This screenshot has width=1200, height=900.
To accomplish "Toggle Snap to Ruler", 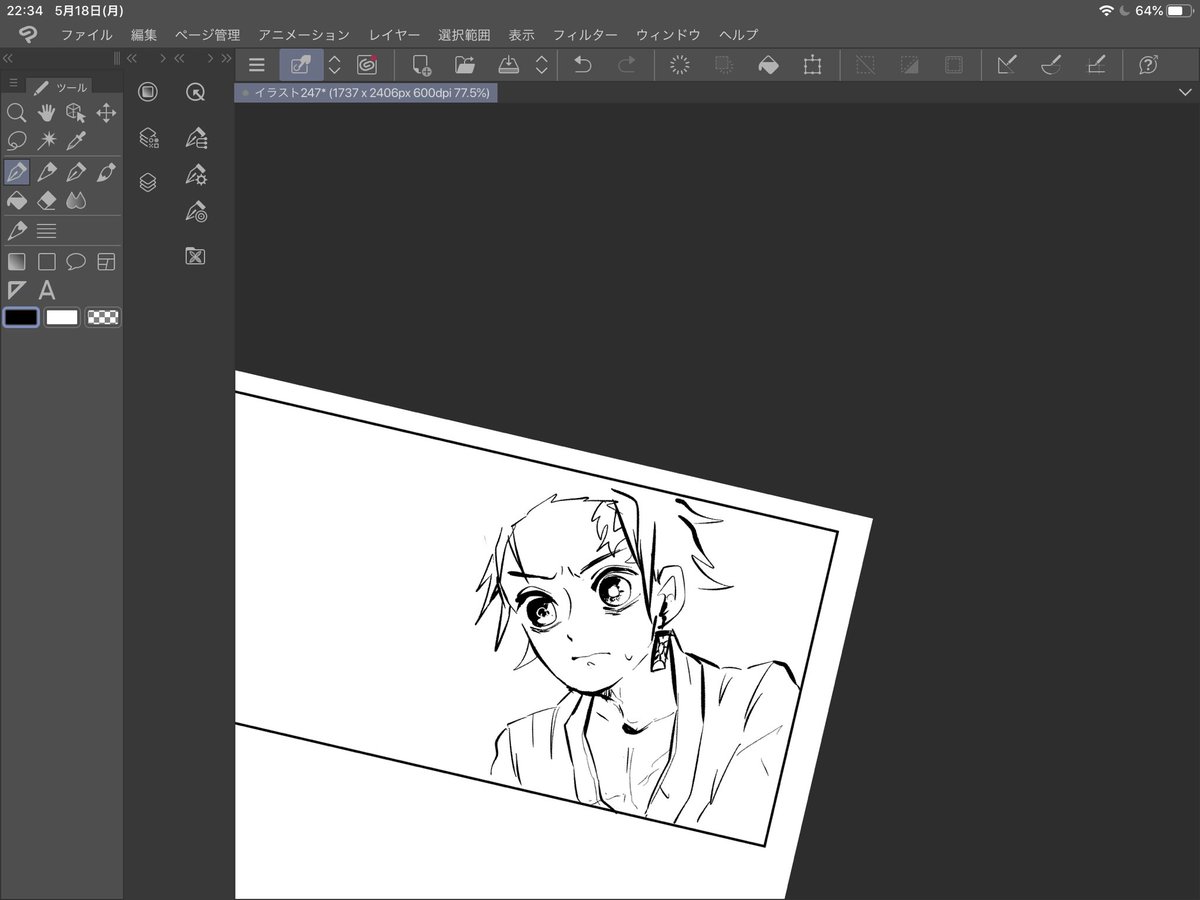I will point(1007,65).
